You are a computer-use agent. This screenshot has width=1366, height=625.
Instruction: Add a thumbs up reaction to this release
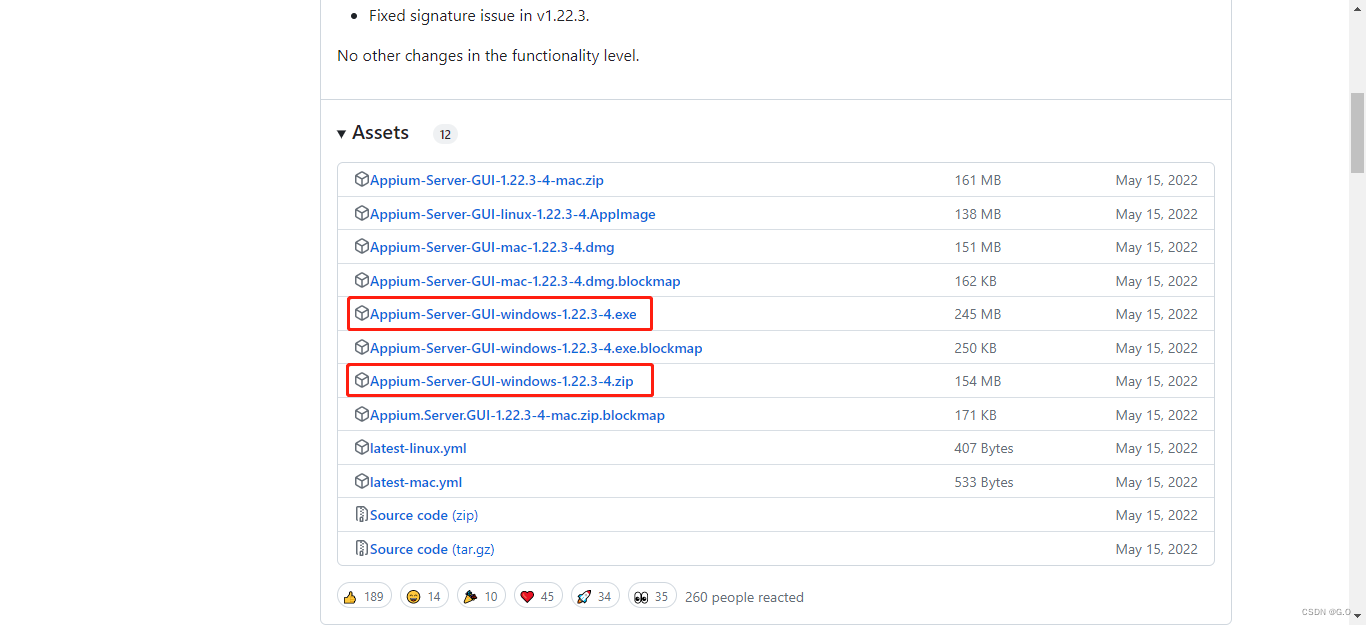pyautogui.click(x=364, y=595)
